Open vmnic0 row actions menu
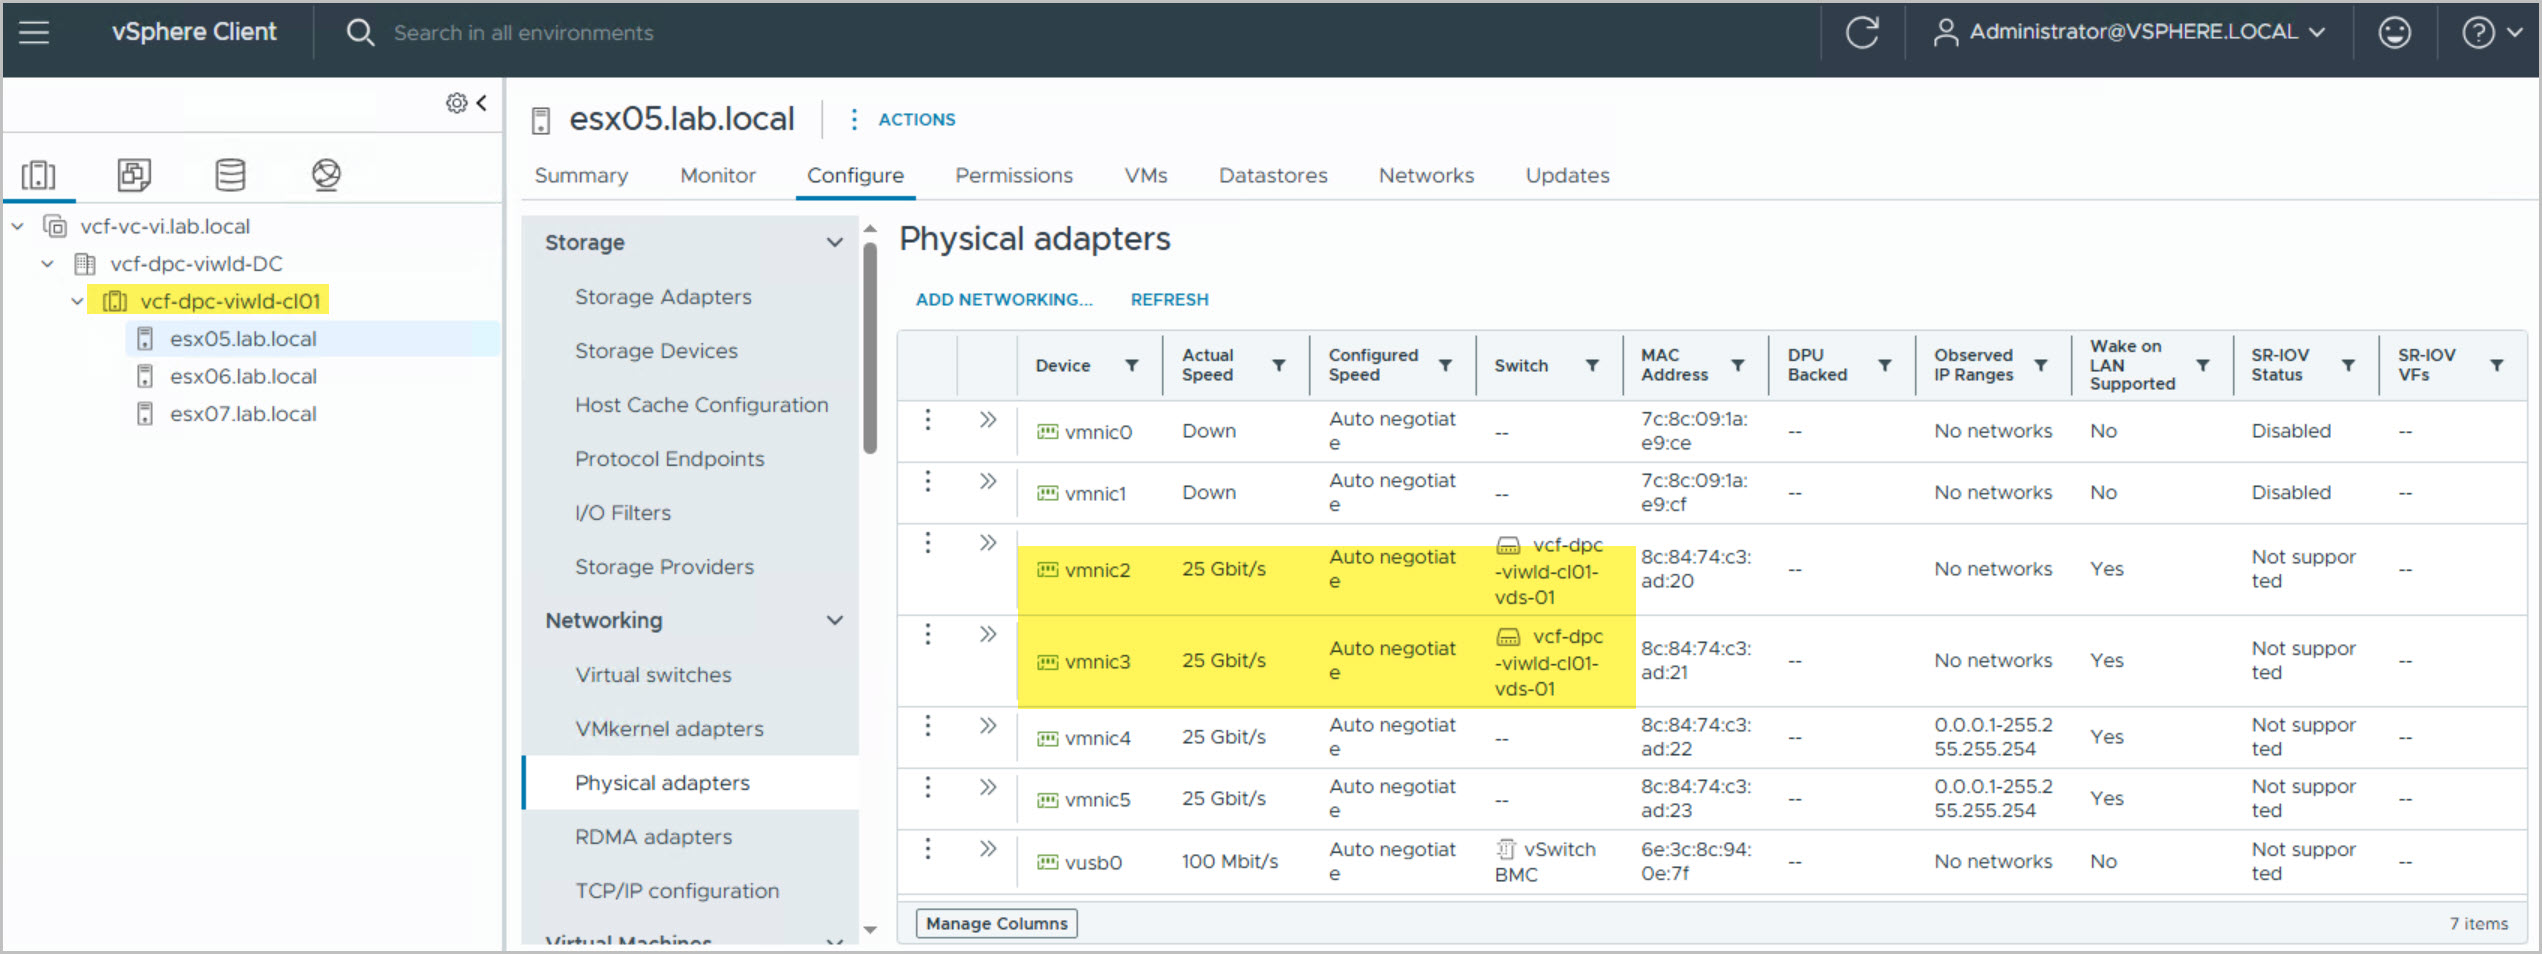 (x=928, y=420)
